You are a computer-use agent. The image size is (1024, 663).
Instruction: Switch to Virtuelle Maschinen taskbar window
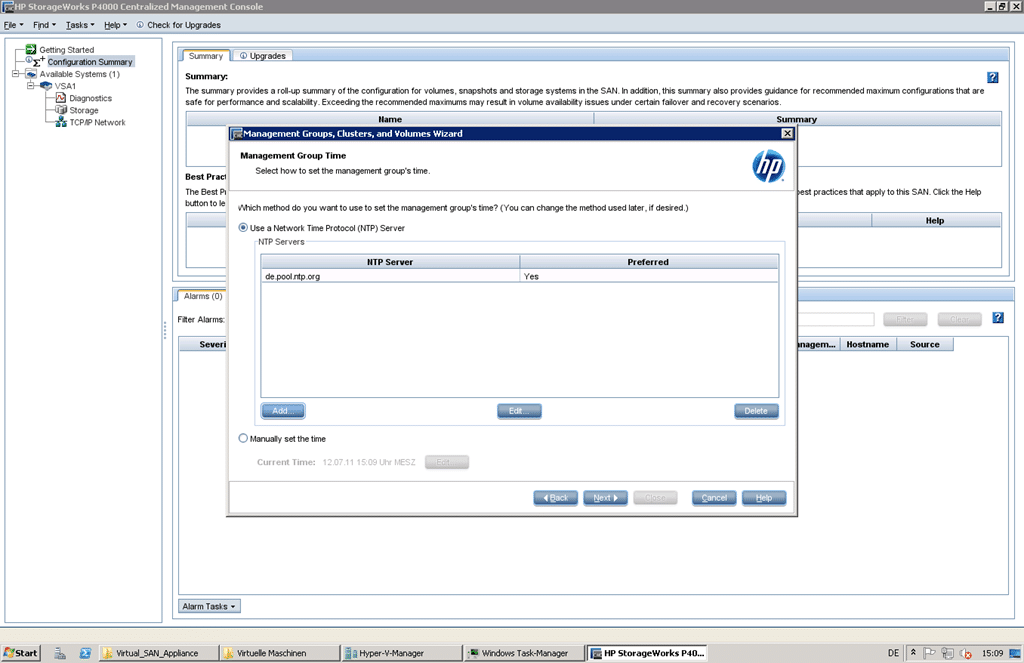tap(279, 653)
